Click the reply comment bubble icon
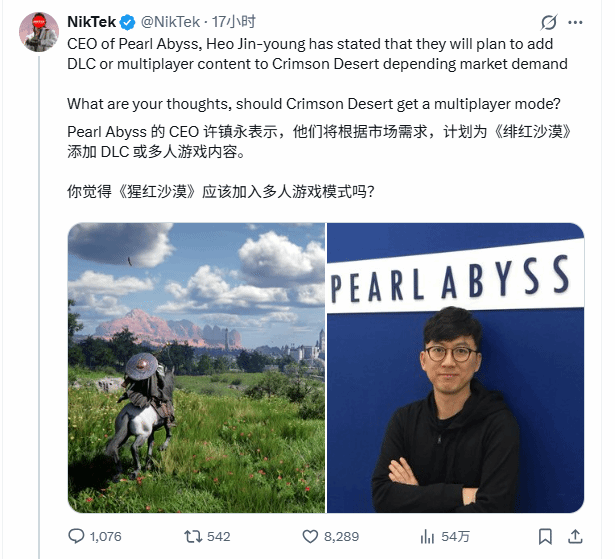This screenshot has height=559, width=615. pos(76,536)
